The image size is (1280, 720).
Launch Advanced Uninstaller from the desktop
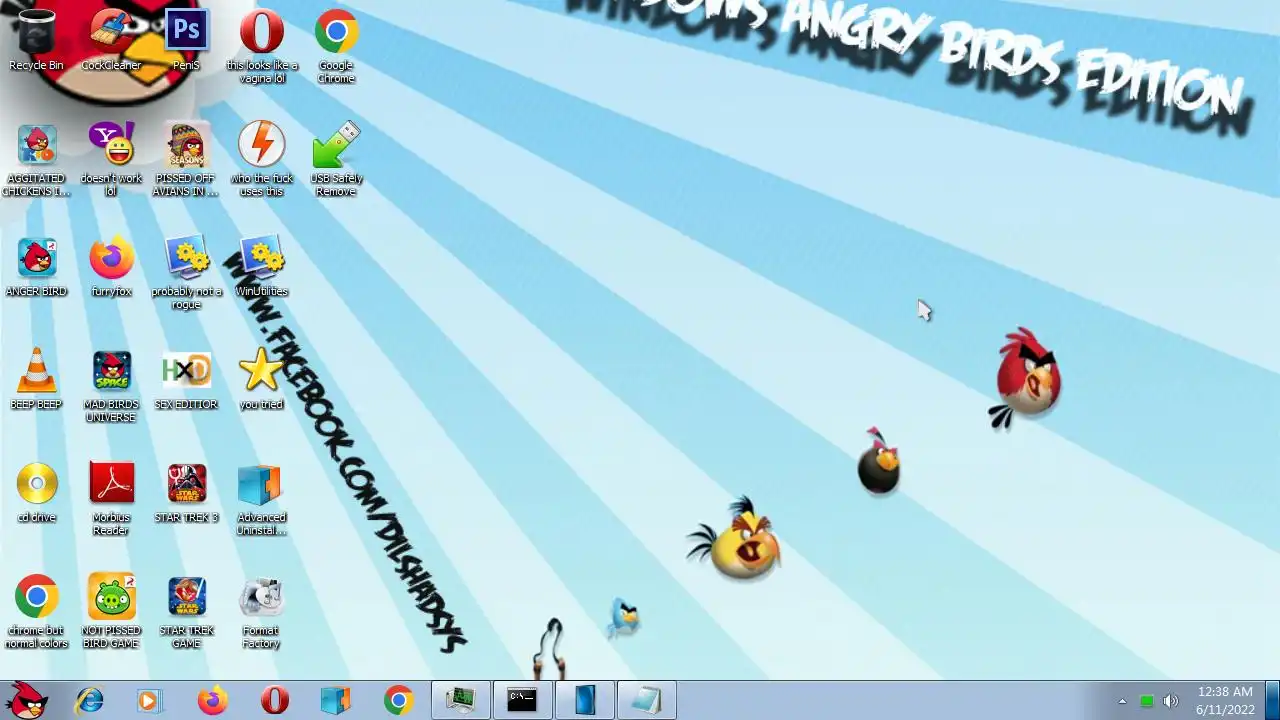(261, 499)
